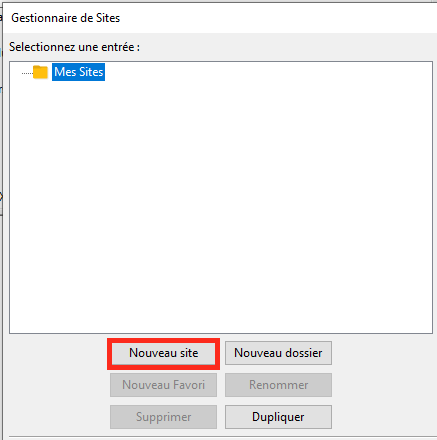Viewport: 437px width, 440px height.
Task: Click the dotted tree connector before the folder
Action: point(27,73)
